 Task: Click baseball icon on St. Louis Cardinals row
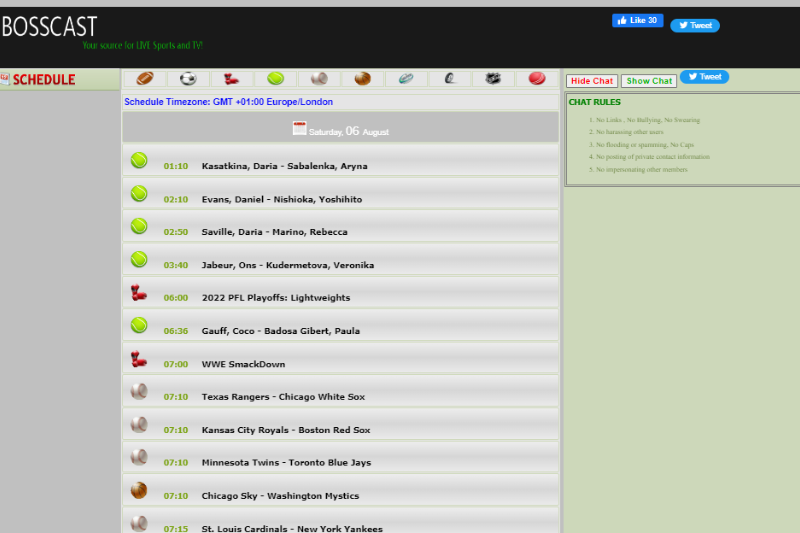pos(139,523)
